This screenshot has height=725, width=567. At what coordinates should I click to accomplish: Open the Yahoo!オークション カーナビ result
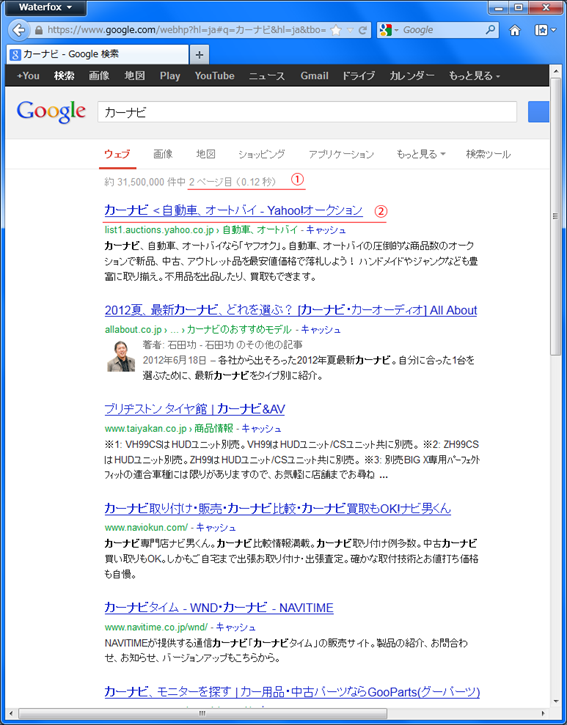coord(234,210)
